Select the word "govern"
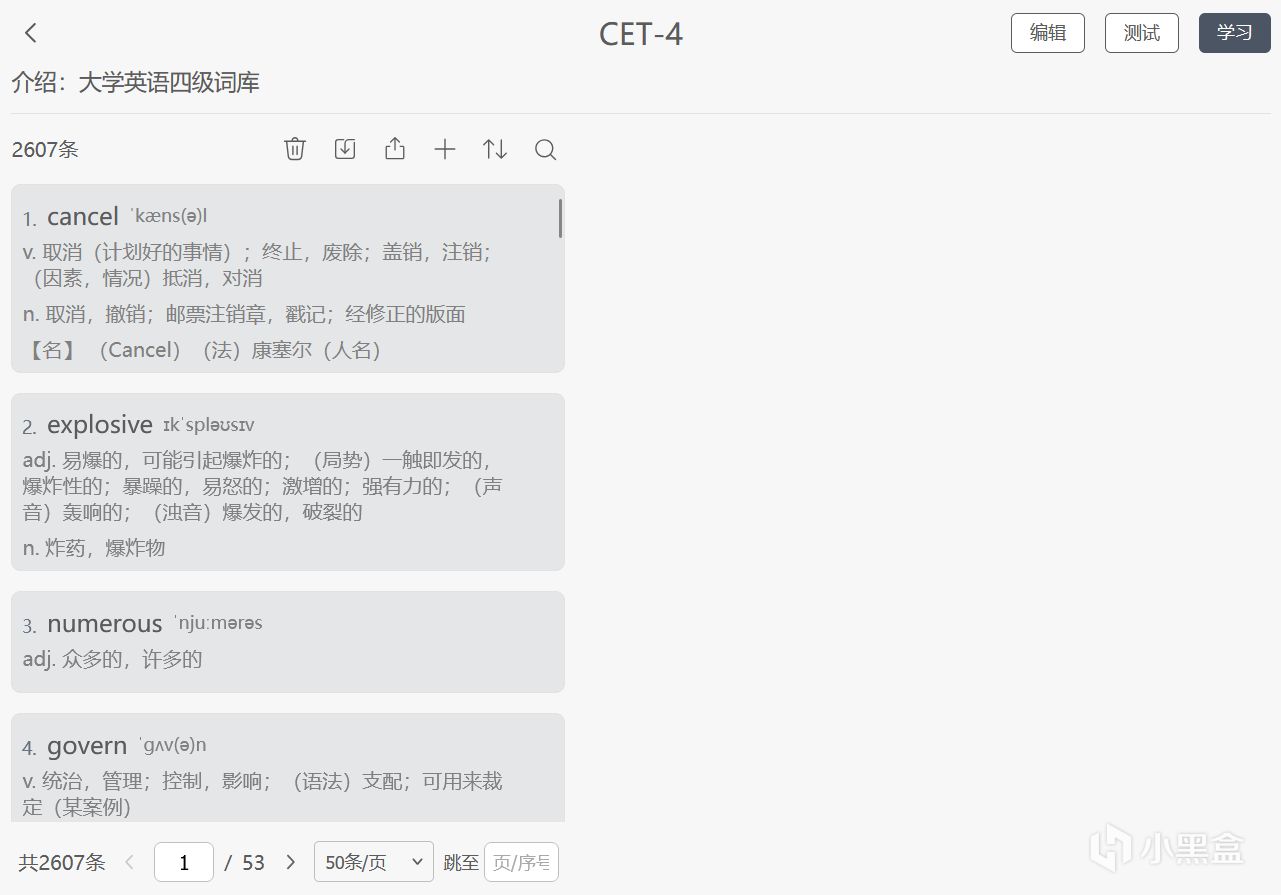Image resolution: width=1281 pixels, height=895 pixels. pyautogui.click(x=87, y=746)
